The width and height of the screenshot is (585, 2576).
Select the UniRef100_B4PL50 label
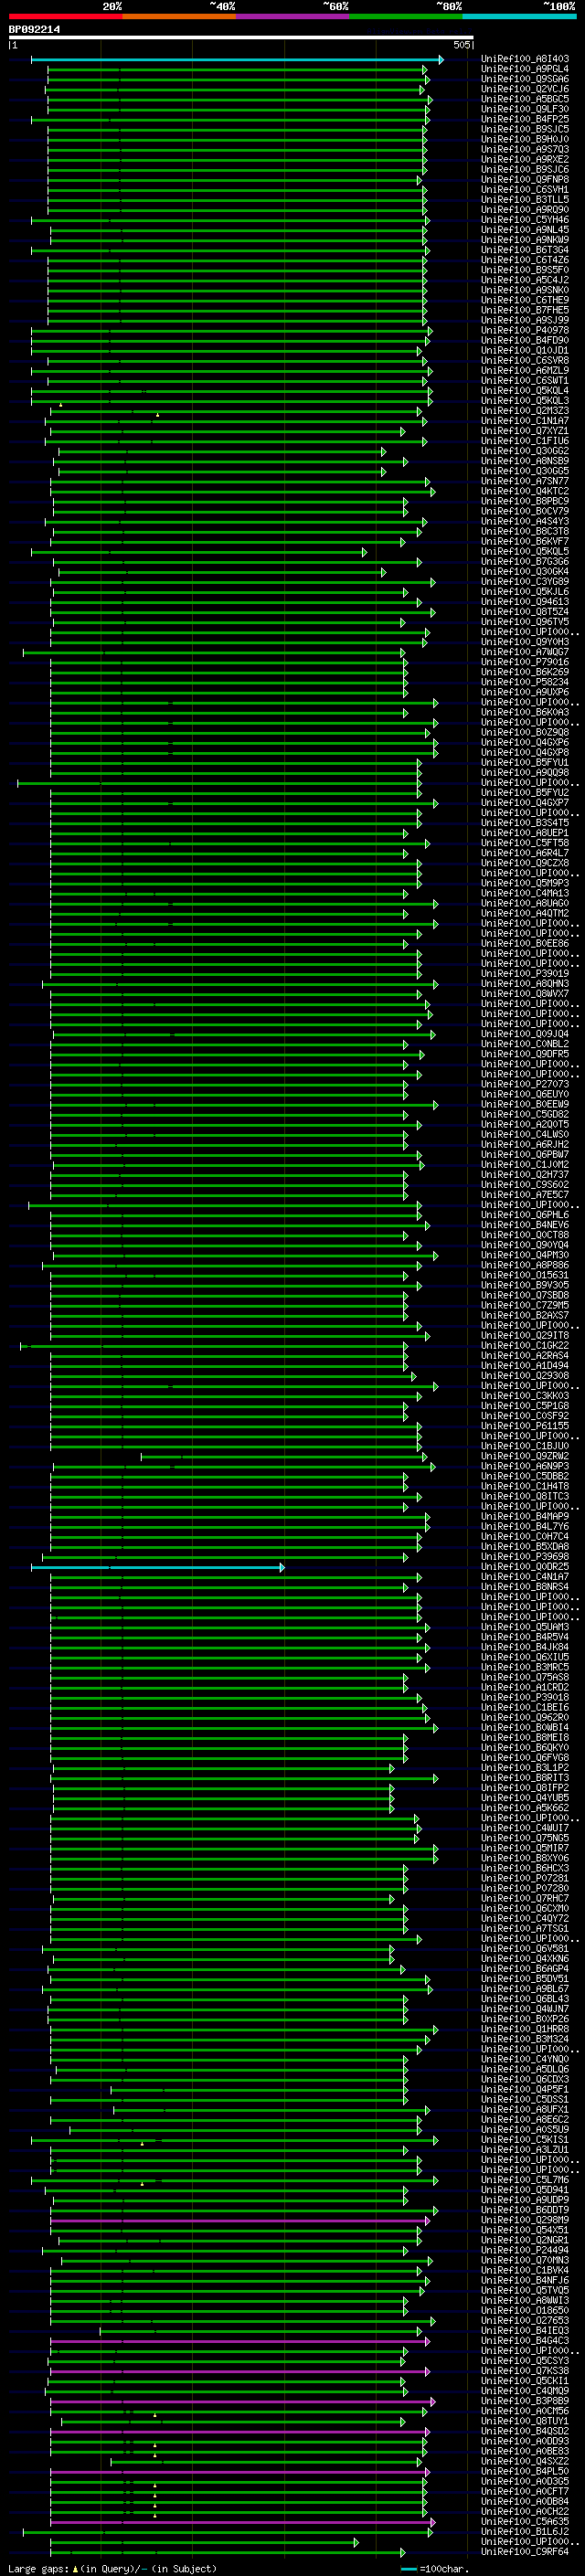pyautogui.click(x=525, y=2471)
